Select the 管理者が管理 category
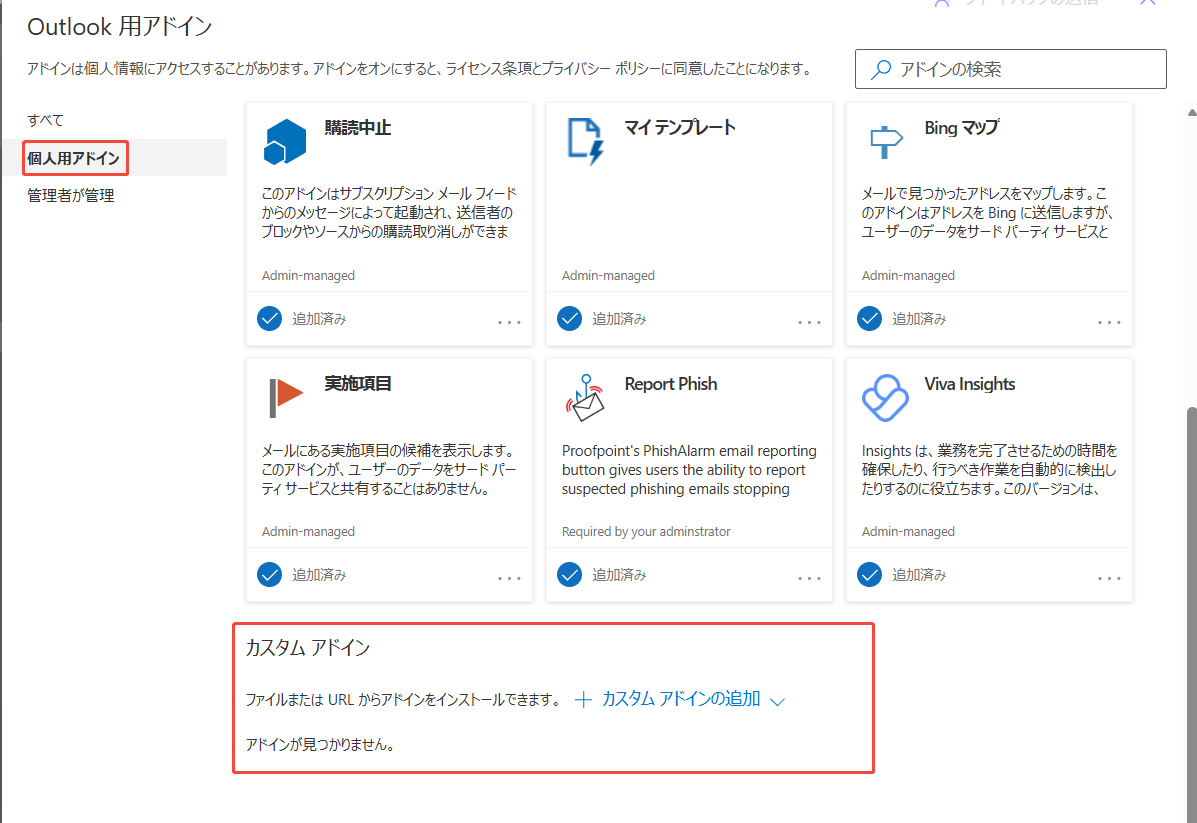1197x823 pixels. 71,195
